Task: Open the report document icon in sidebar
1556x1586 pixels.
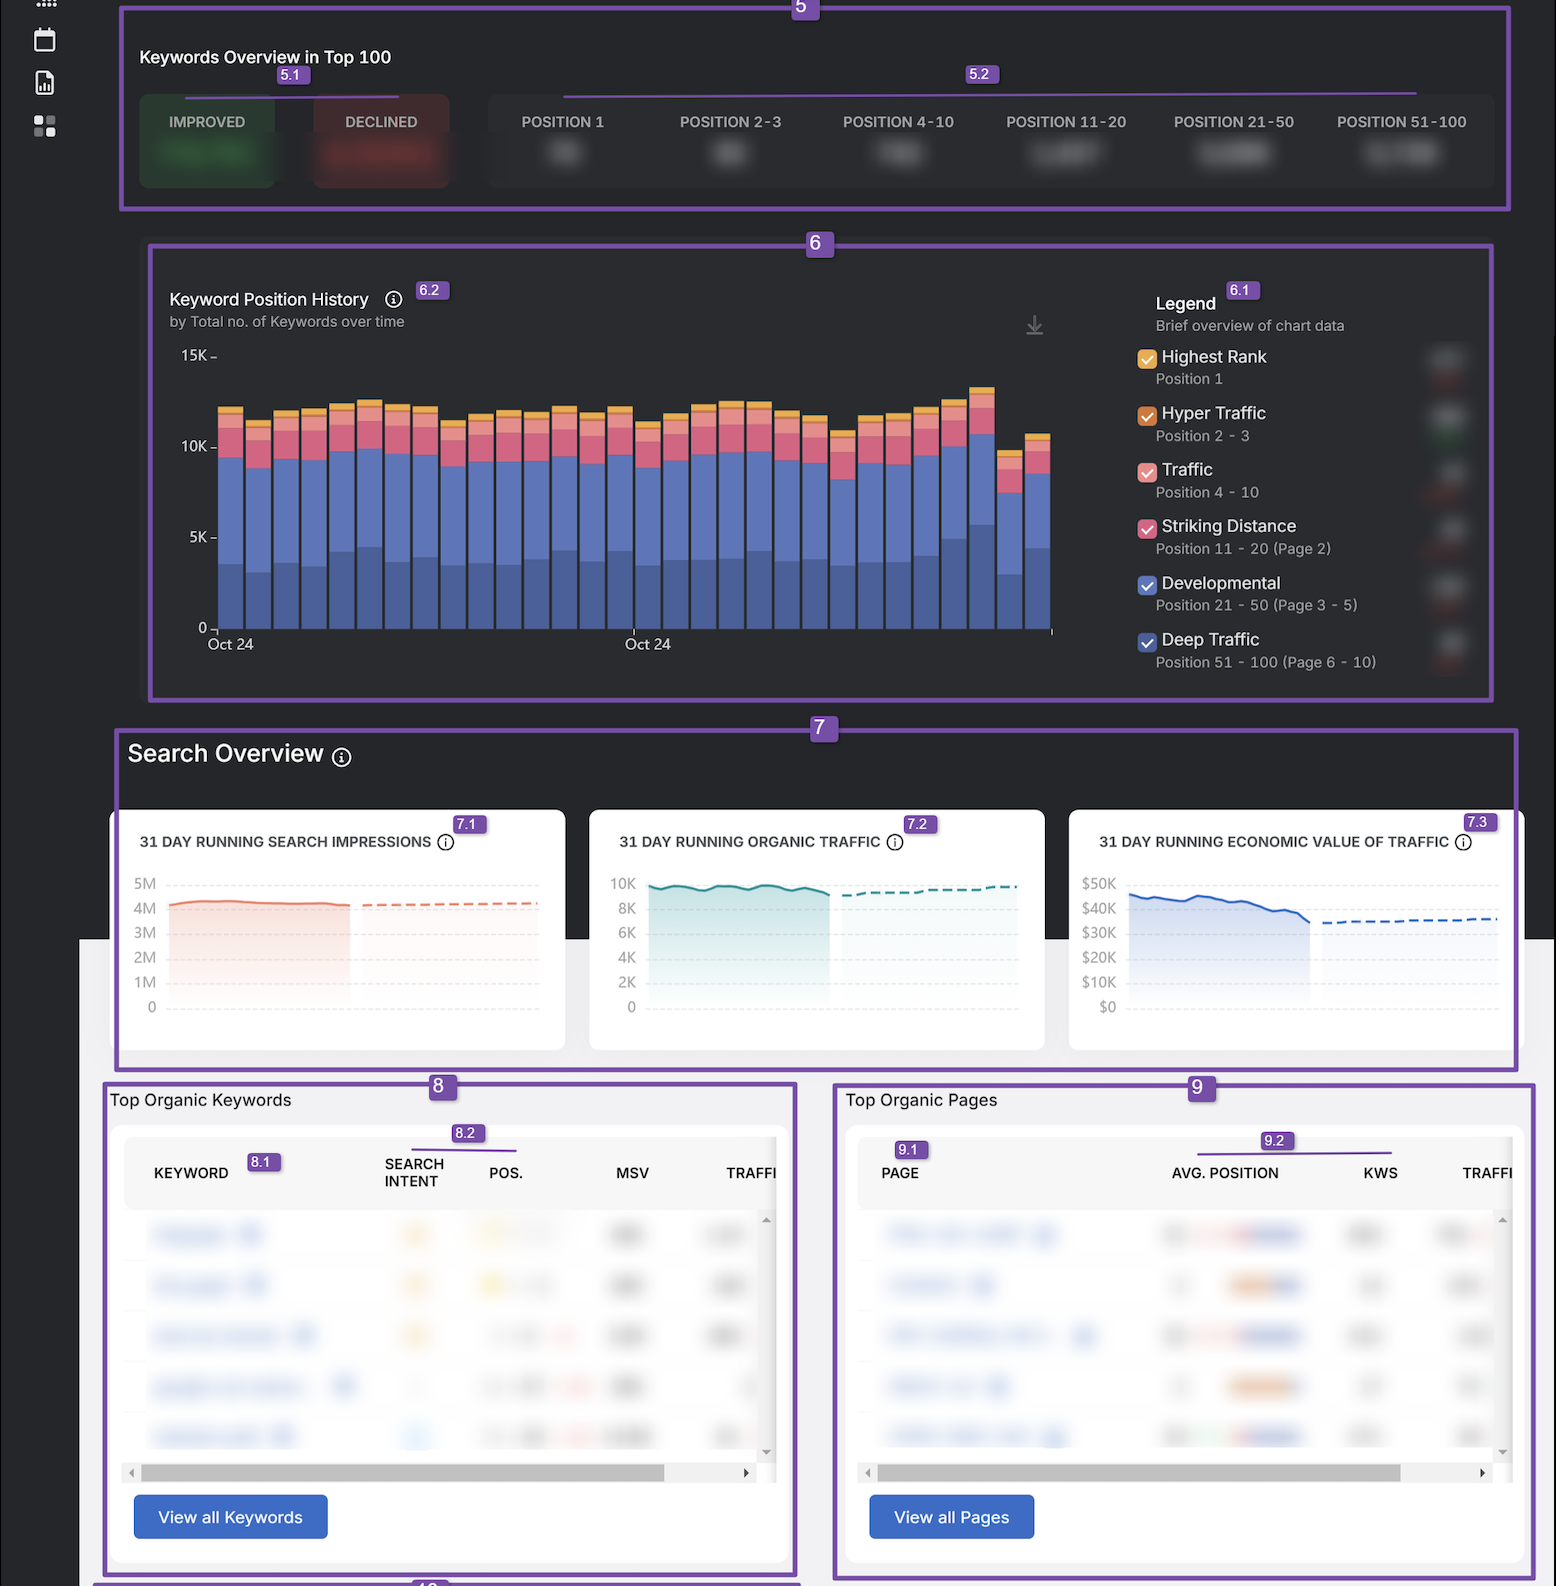Action: coord(45,83)
